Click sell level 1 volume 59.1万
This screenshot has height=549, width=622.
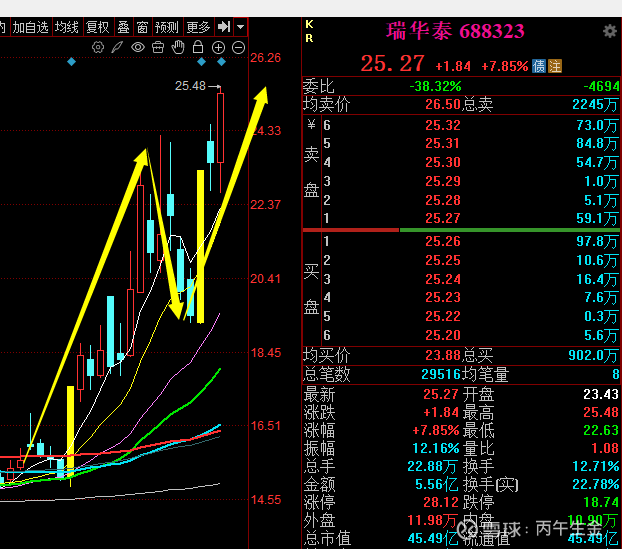click(597, 218)
